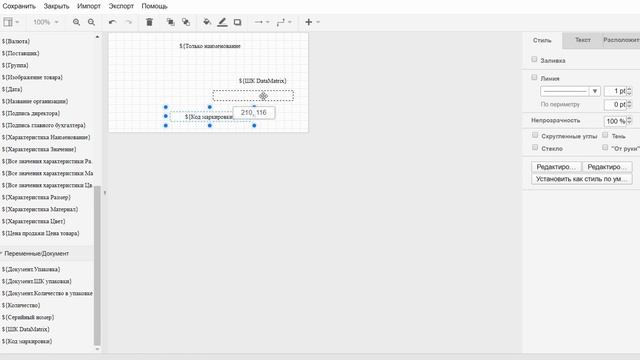Screen dimensions: 640x360
Task: Enable the Линия line checkbox
Action: click(x=534, y=78)
